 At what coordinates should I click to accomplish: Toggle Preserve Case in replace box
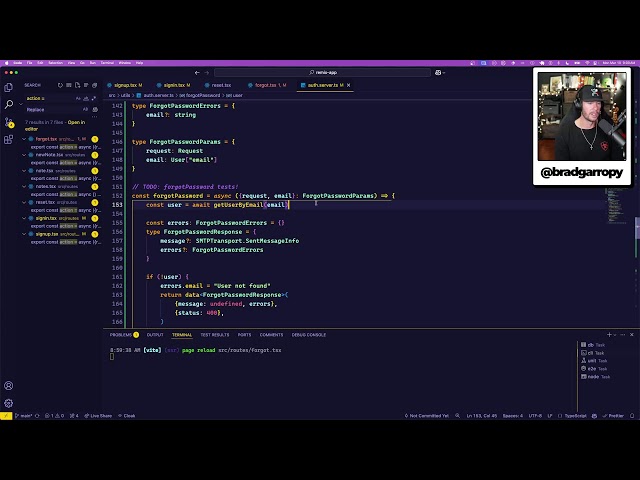coord(85,109)
